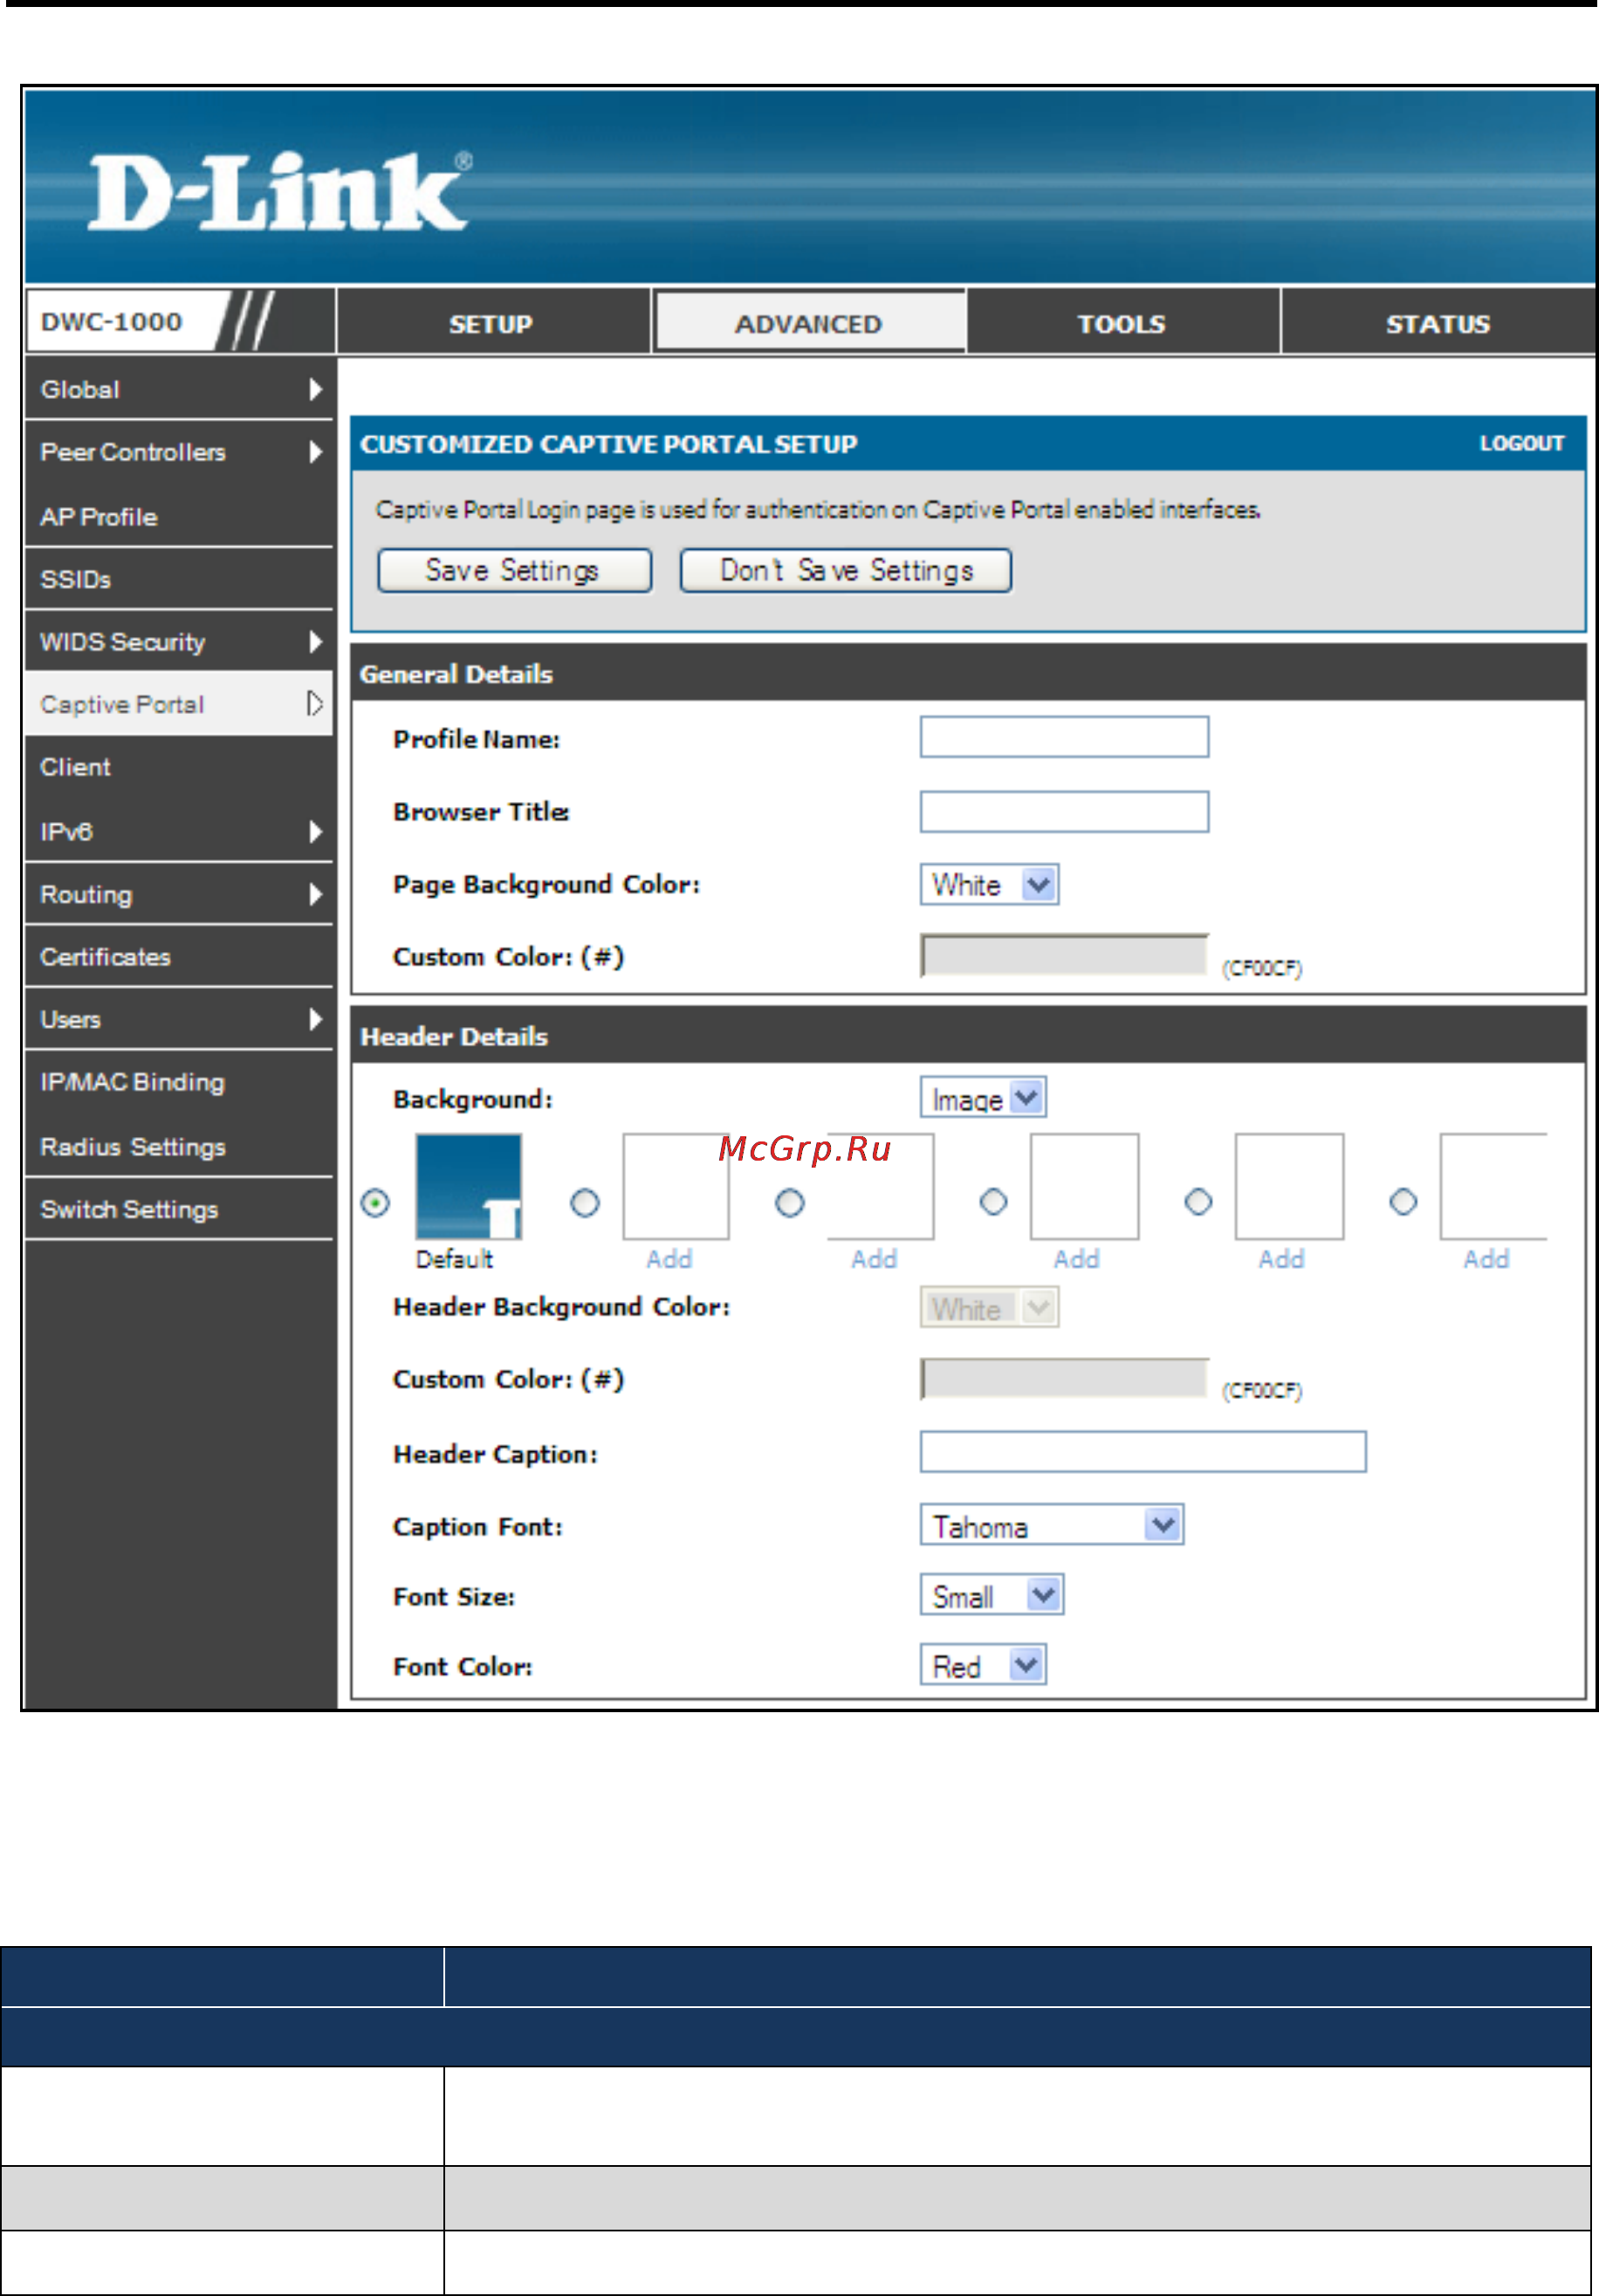Select the fourth header image radio

993,1202
